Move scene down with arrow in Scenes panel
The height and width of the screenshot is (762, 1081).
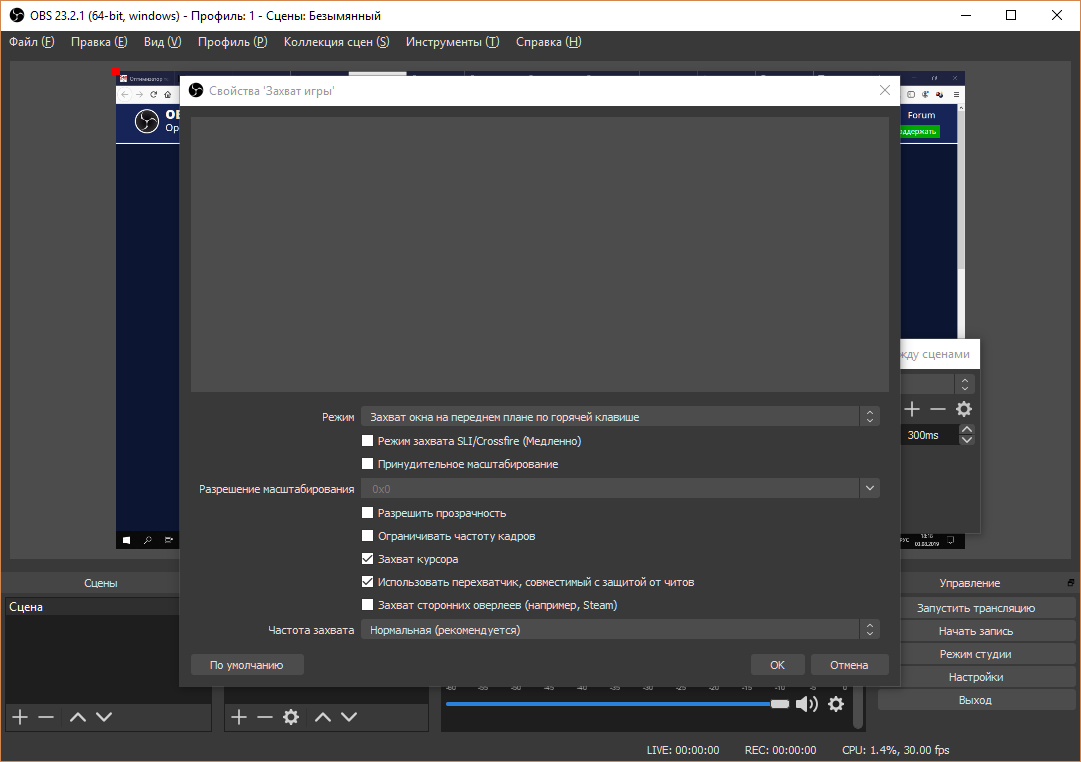[x=104, y=717]
